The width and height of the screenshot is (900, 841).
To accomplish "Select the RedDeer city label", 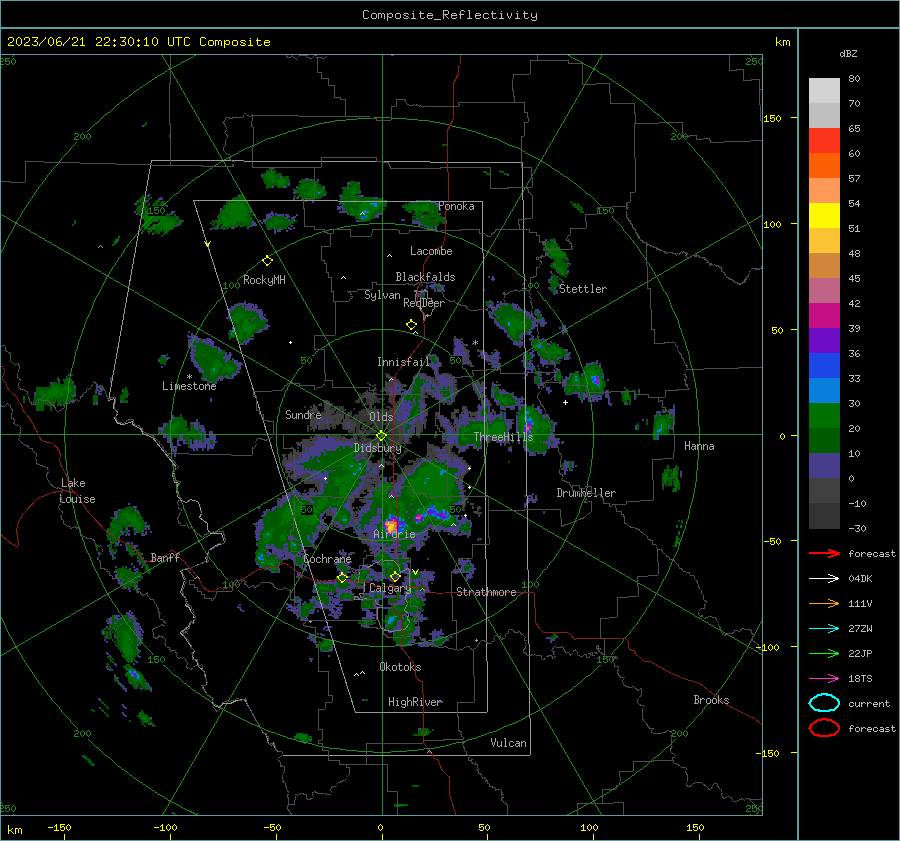I will pyautogui.click(x=424, y=303).
